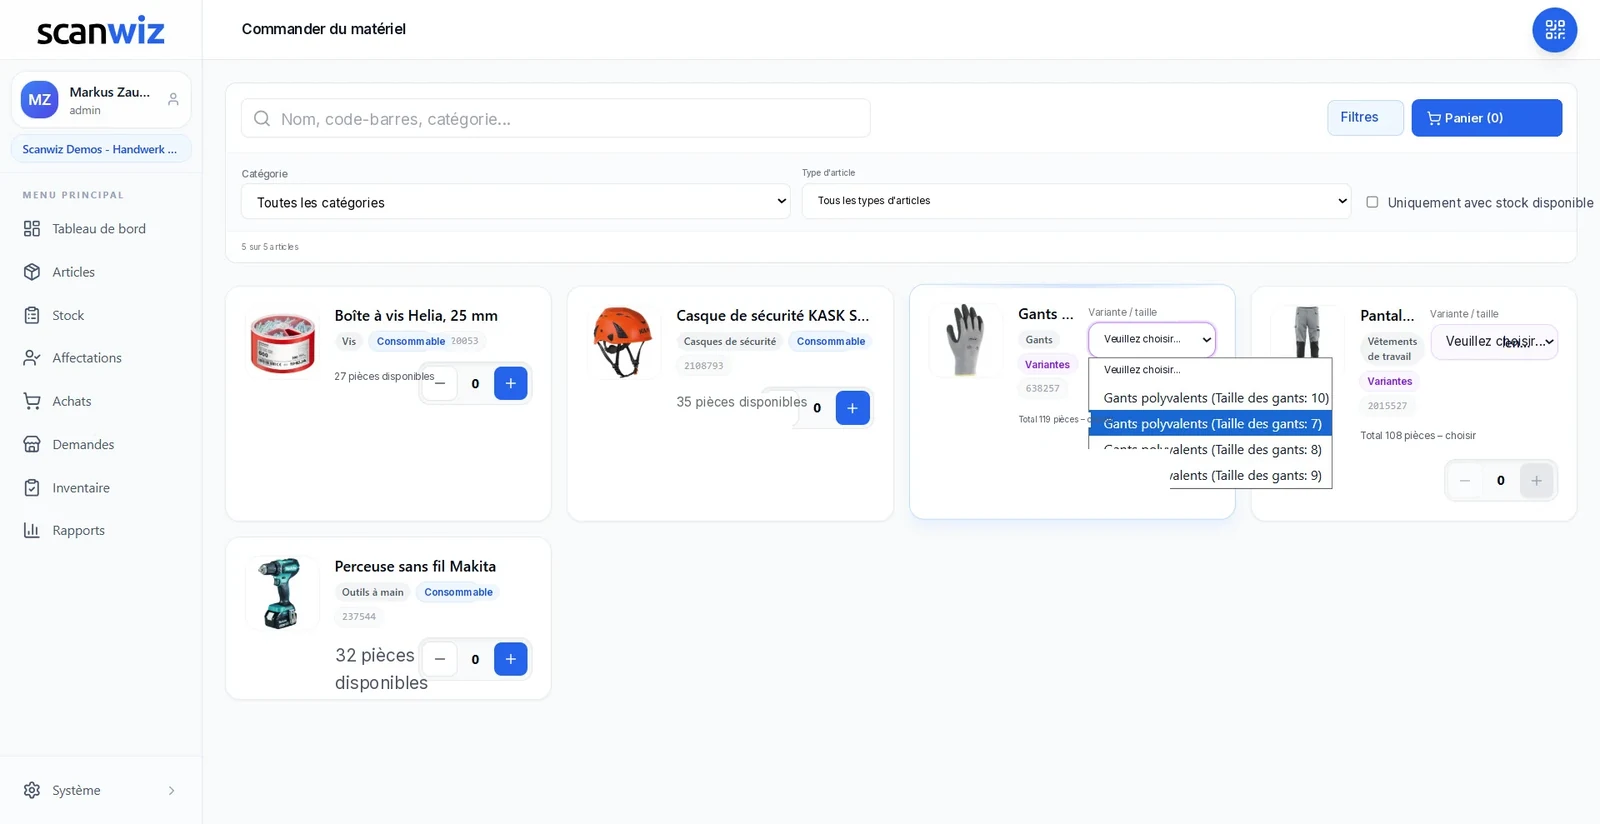Image resolution: width=1600 pixels, height=824 pixels.
Task: Go to Tableau de bord
Action: pyautogui.click(x=100, y=229)
